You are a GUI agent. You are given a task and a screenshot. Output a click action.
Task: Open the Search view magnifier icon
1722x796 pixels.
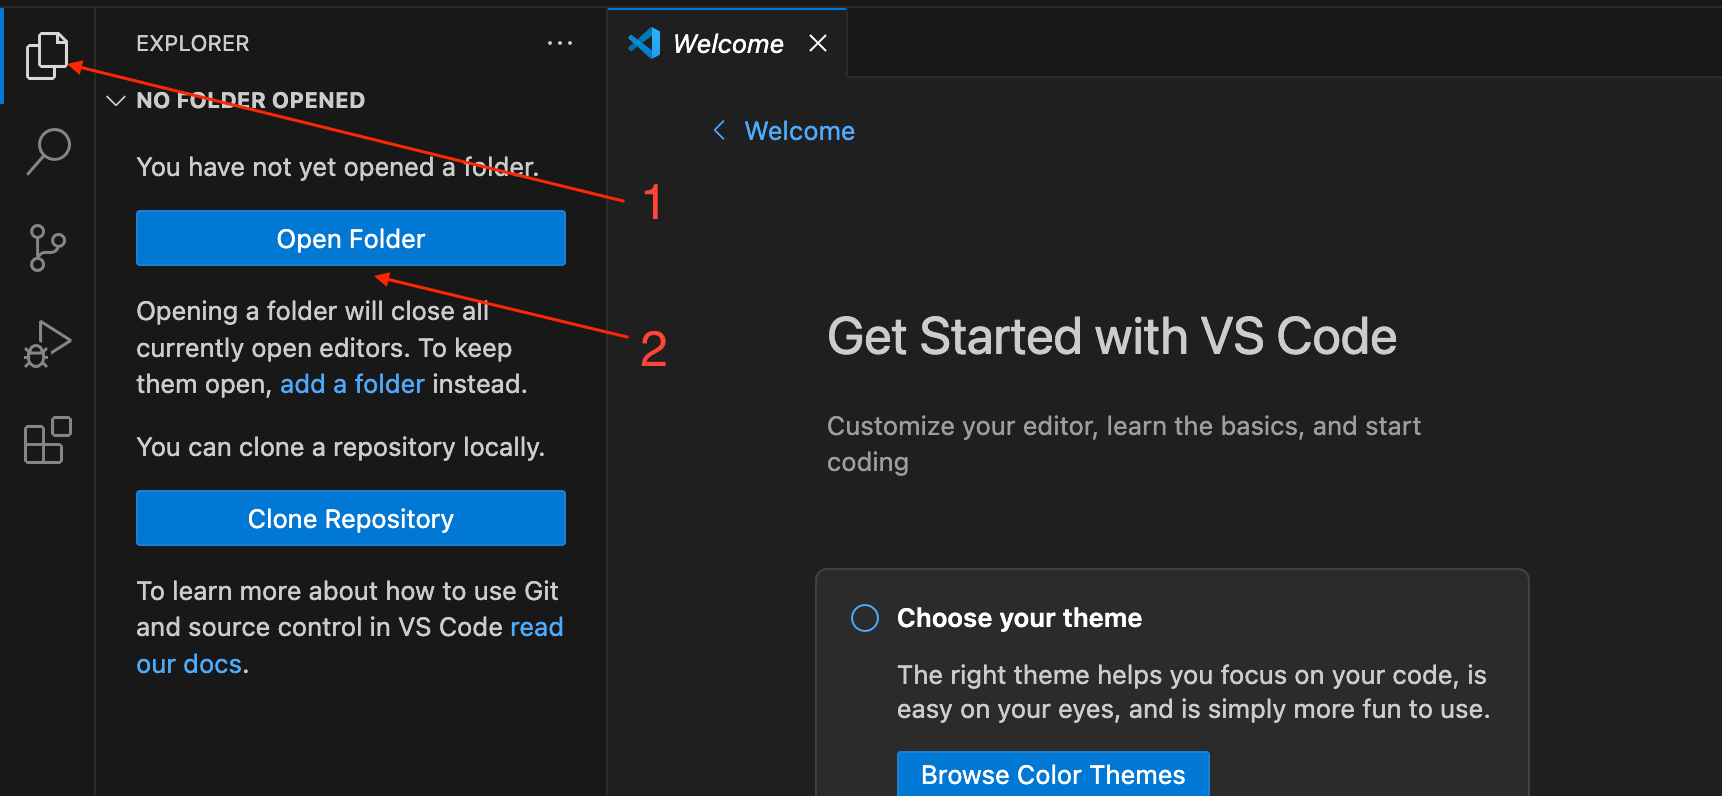(47, 151)
